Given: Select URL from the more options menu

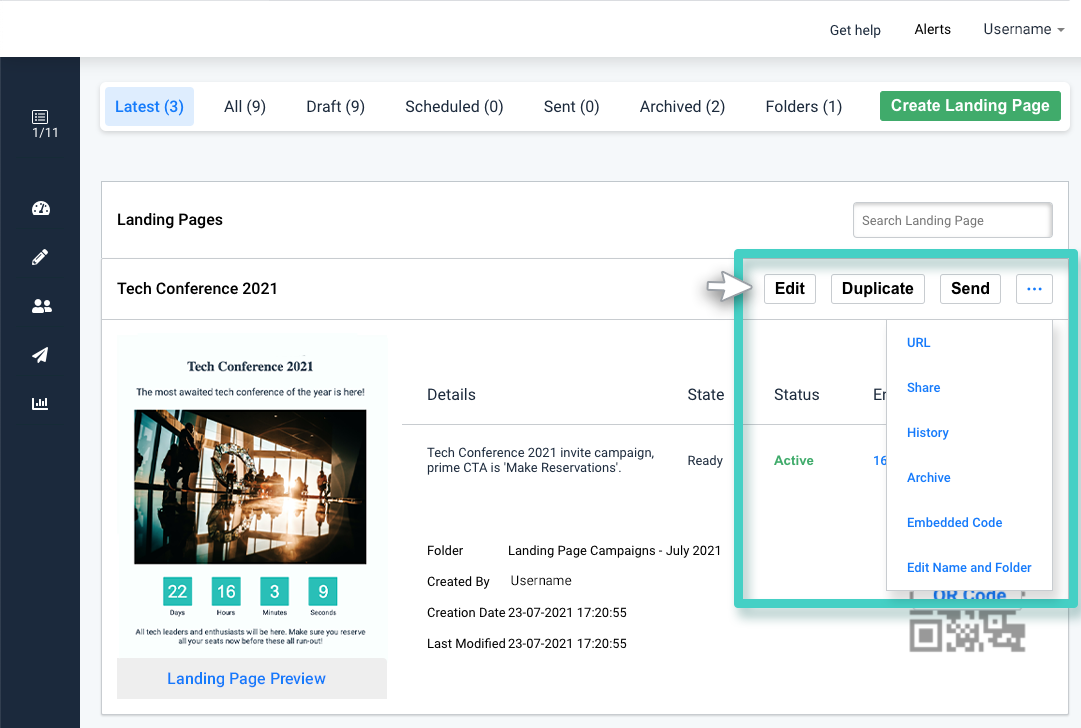Looking at the screenshot, I should (918, 343).
